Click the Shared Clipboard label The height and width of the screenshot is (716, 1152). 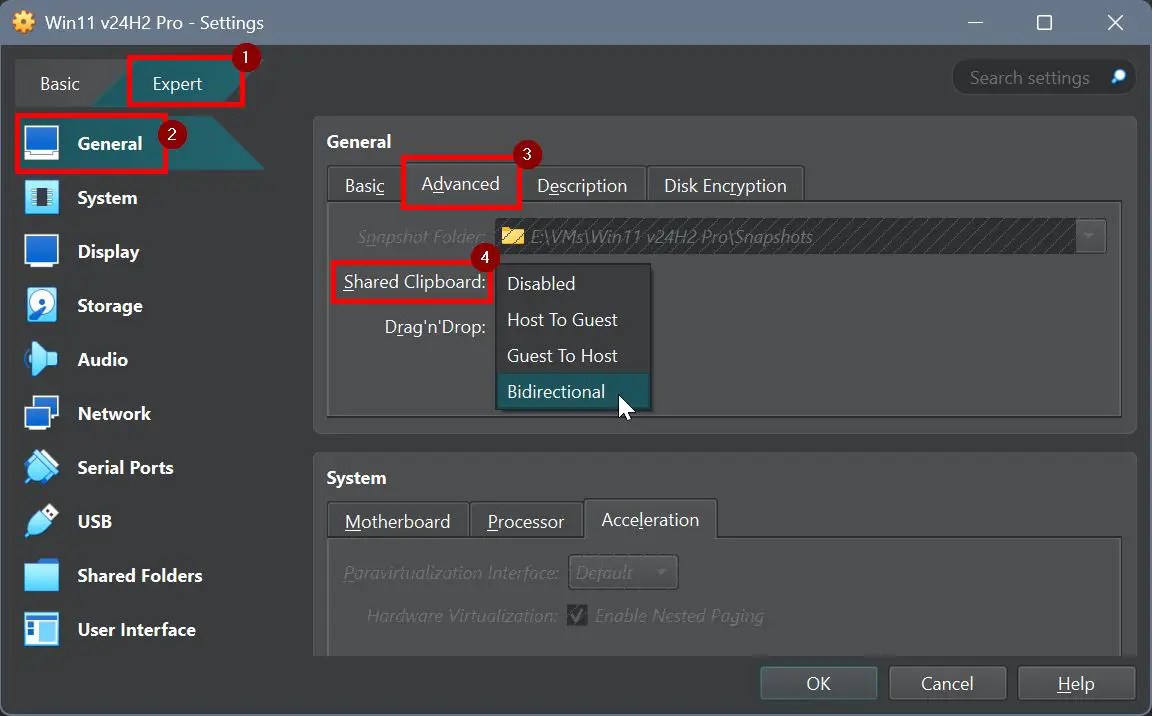point(414,282)
